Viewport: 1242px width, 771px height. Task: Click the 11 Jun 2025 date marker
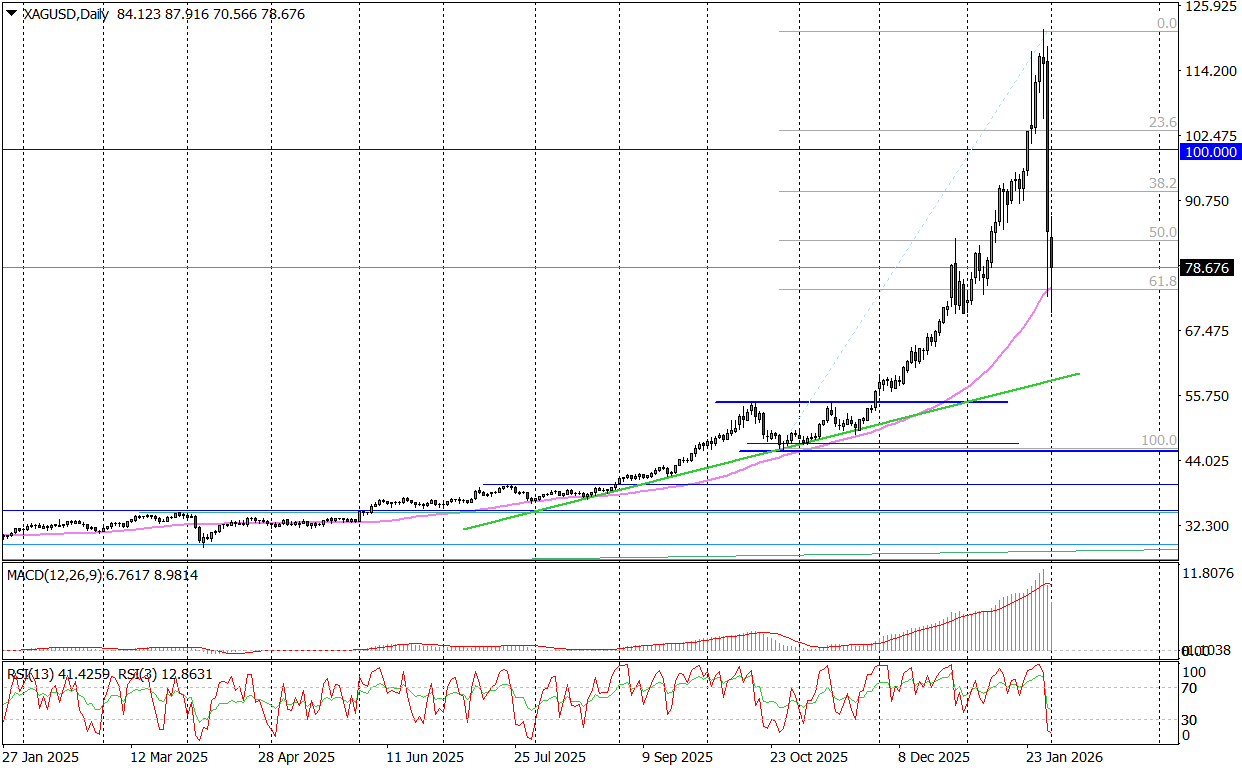click(424, 757)
